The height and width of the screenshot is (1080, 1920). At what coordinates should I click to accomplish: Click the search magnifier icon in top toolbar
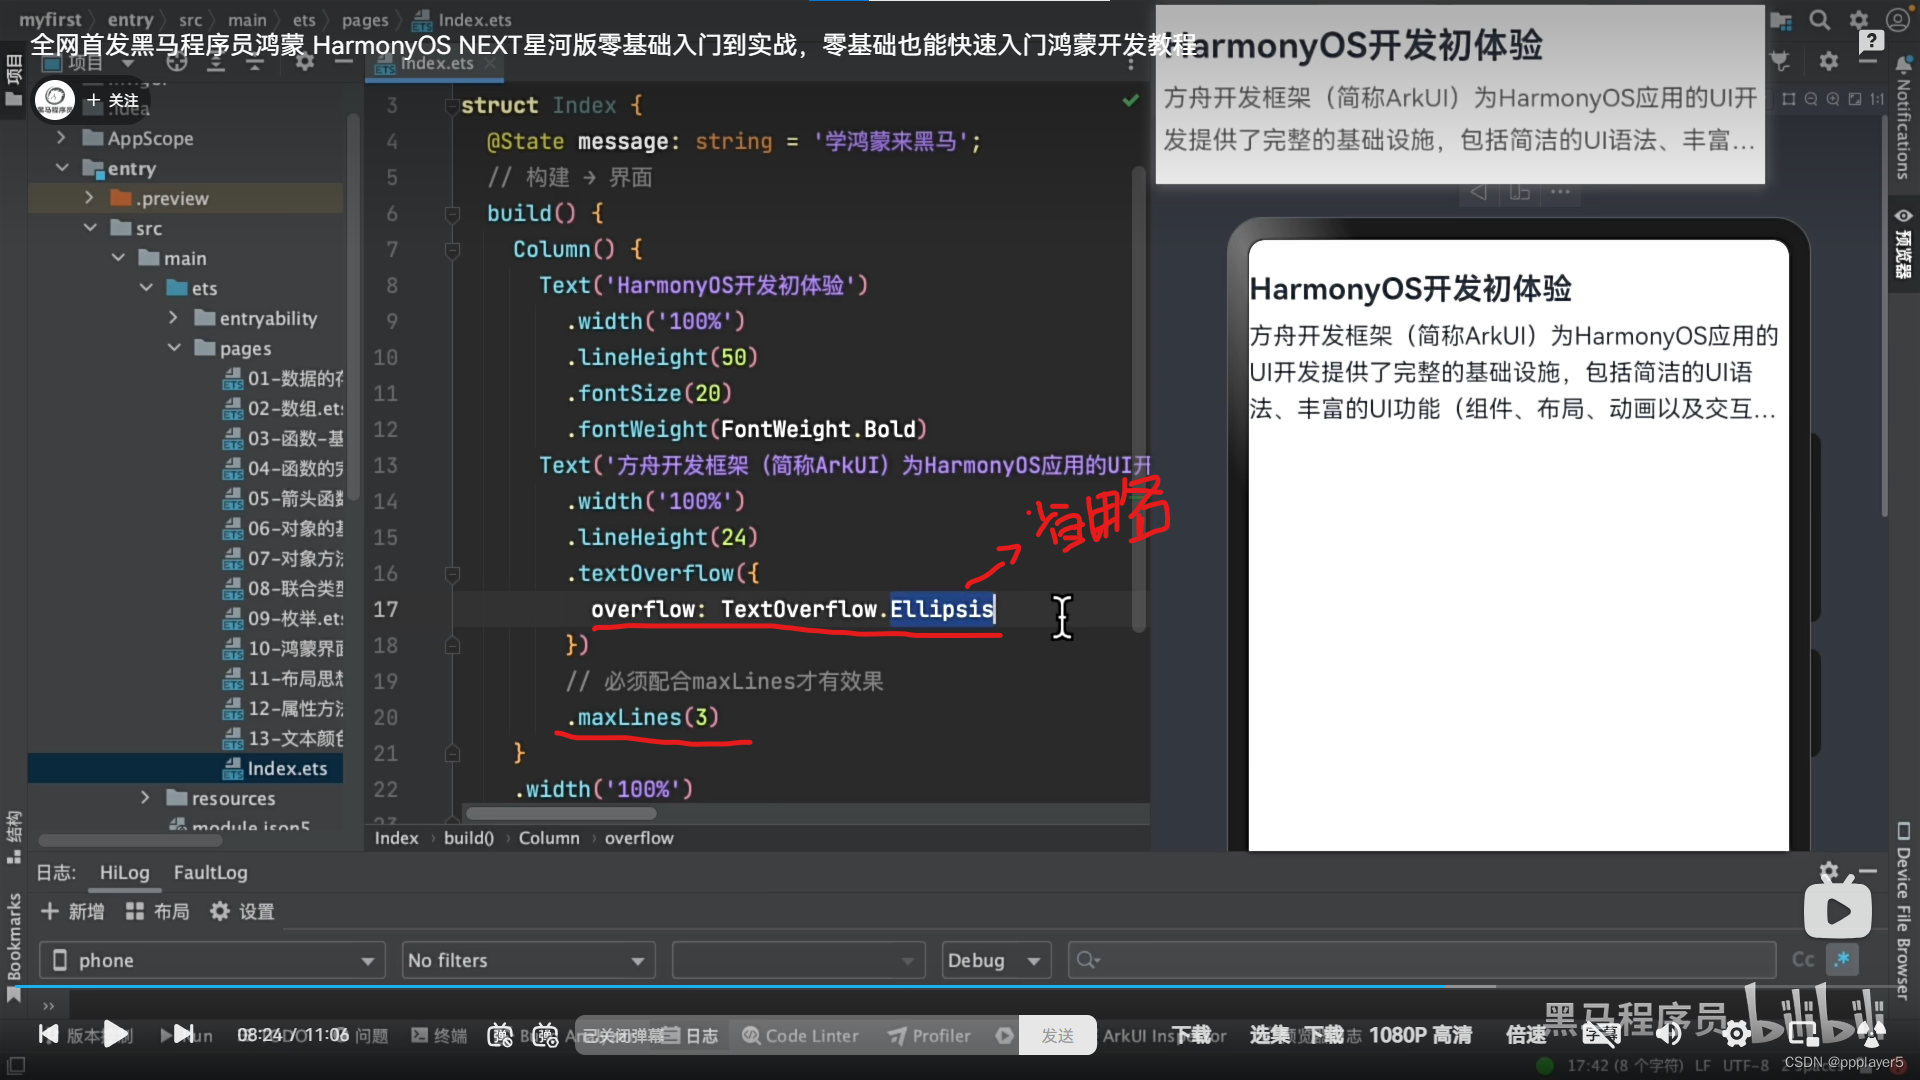(1819, 20)
